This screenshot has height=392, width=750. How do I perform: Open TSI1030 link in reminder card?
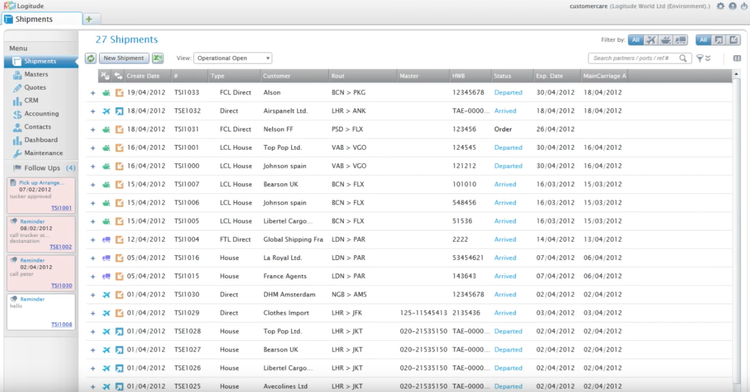coord(62,286)
